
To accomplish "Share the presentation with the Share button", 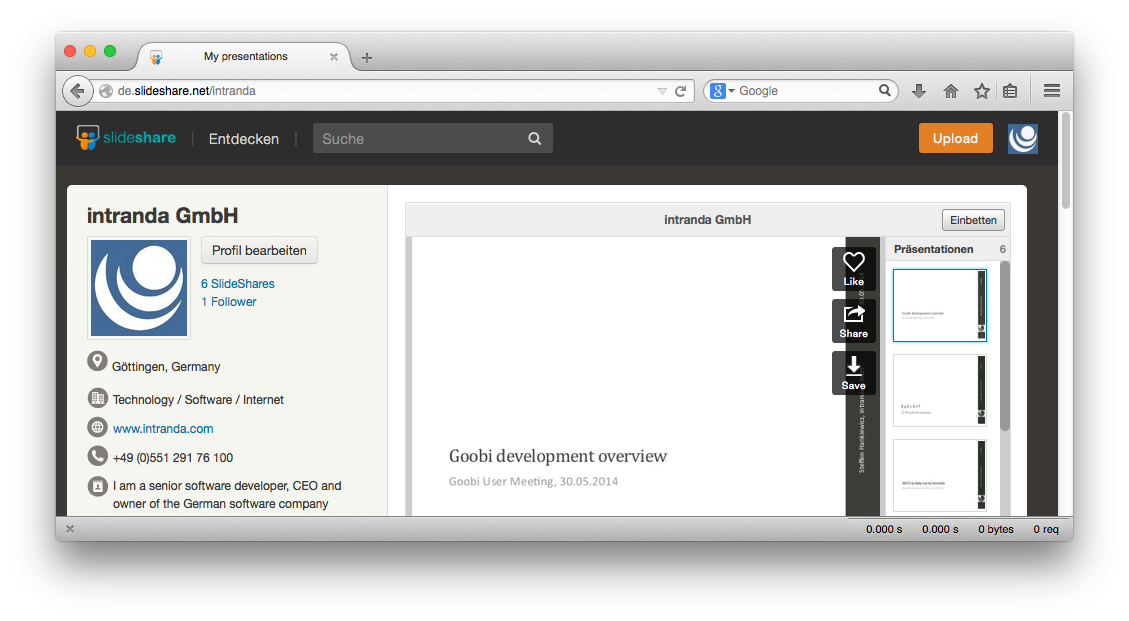I will click(854, 321).
